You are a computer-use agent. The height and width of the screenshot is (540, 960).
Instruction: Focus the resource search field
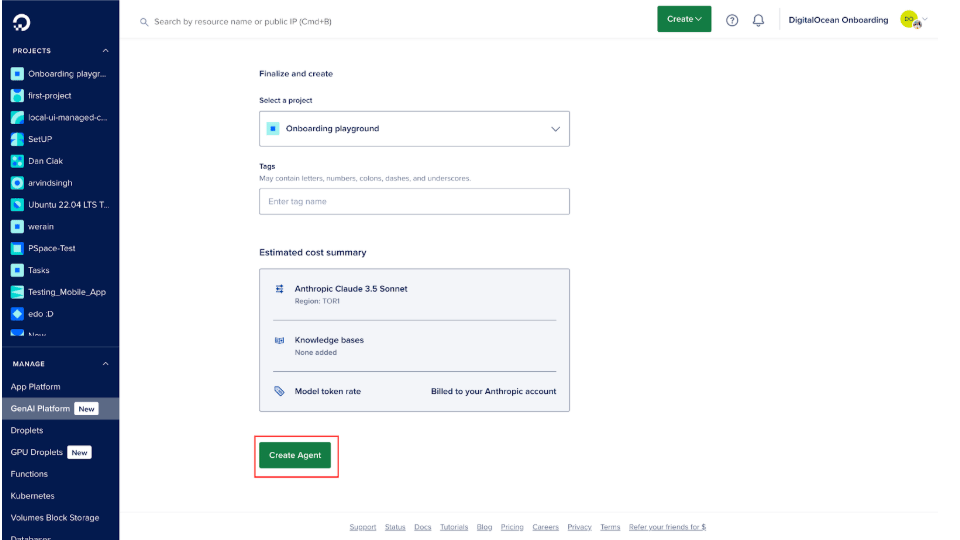tap(242, 21)
